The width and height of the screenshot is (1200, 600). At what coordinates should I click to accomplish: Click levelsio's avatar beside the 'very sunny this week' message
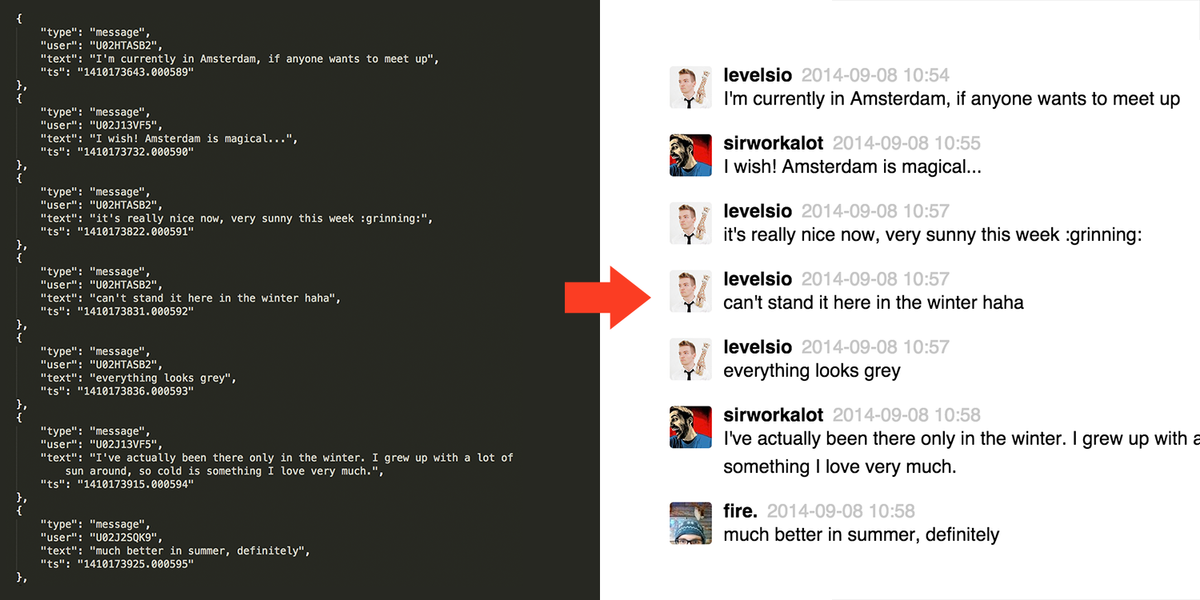(x=690, y=224)
